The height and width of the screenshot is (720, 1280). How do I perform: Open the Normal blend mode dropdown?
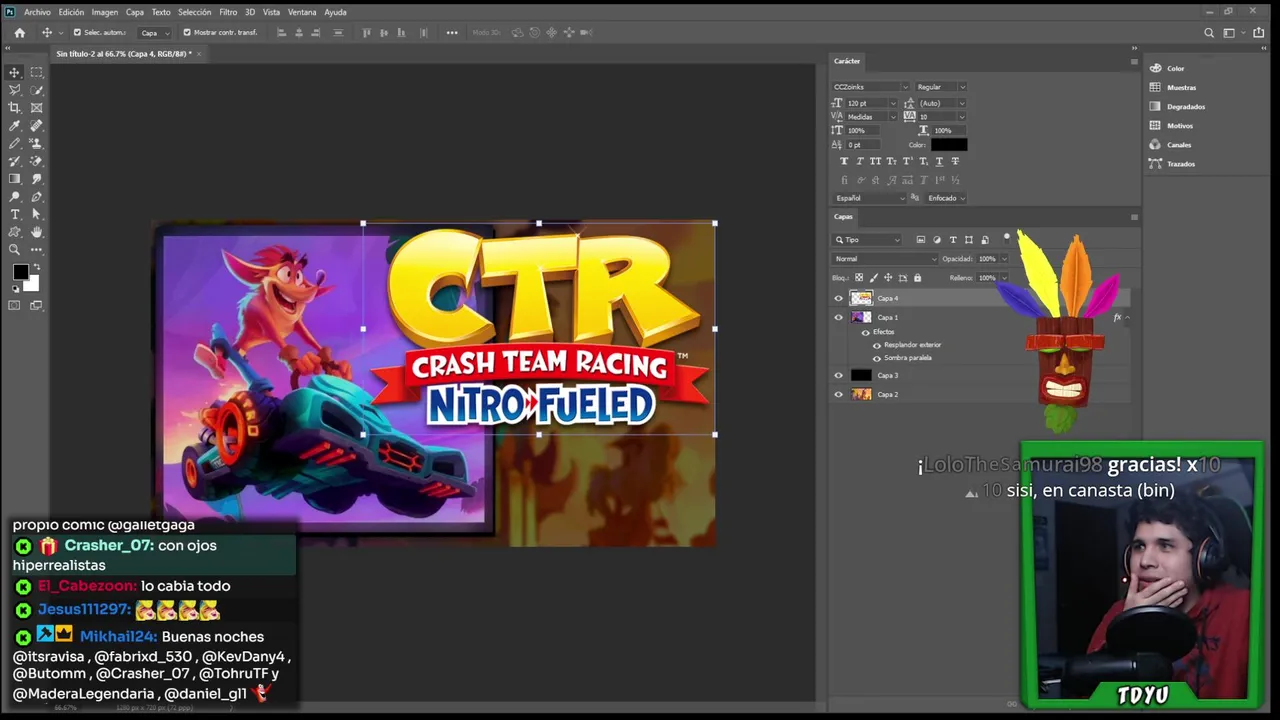pyautogui.click(x=885, y=259)
